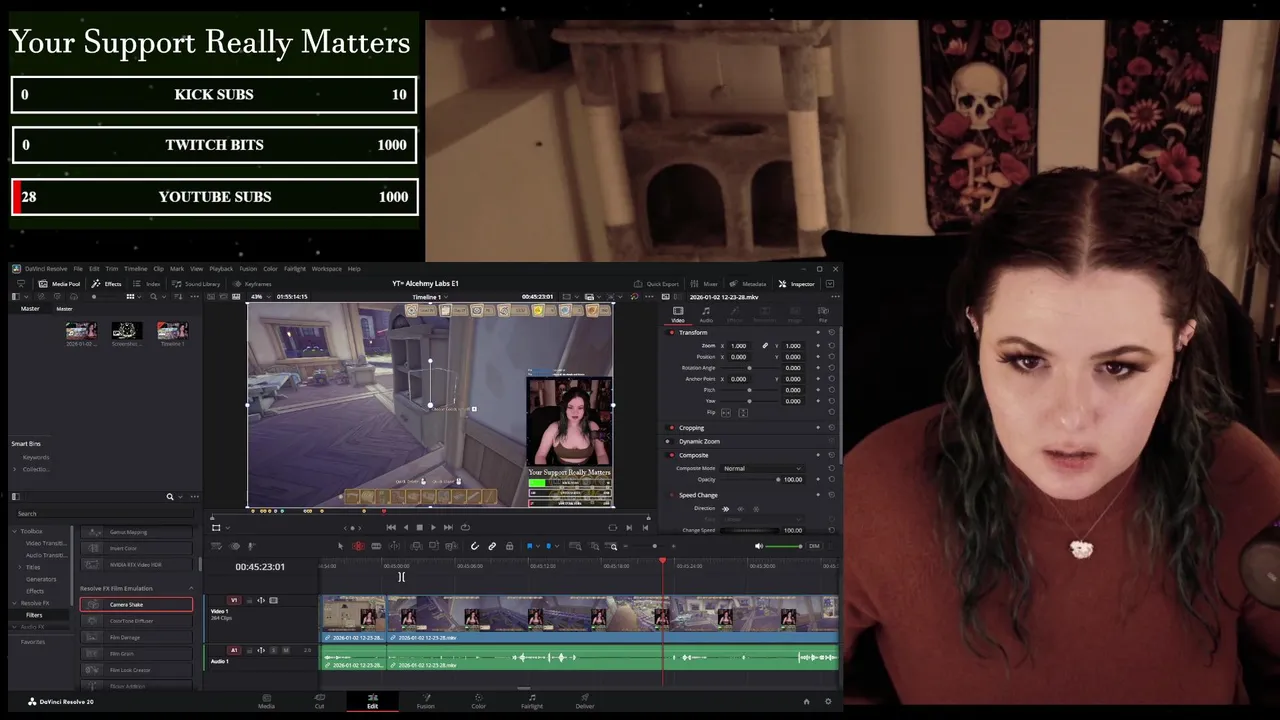This screenshot has width=1280, height=720.
Task: Solo the Audio 1 track
Action: pos(273,650)
